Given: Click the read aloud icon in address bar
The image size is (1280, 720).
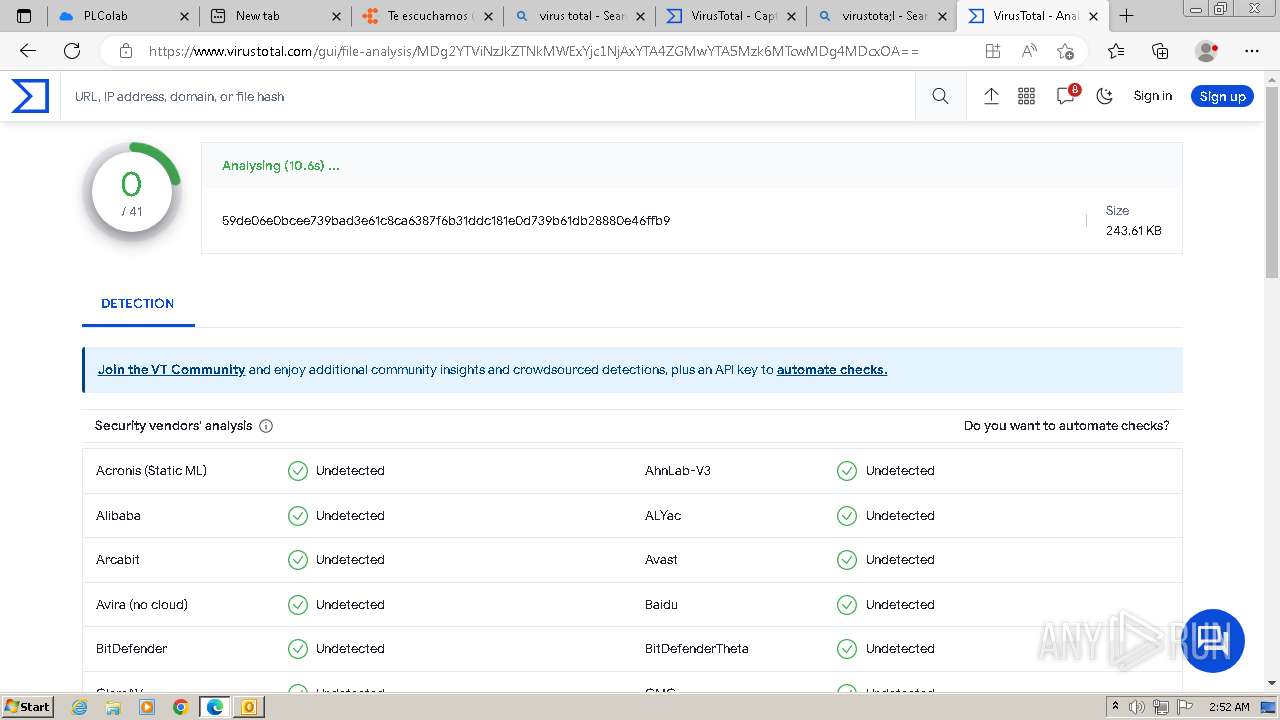Looking at the screenshot, I should pyautogui.click(x=1029, y=51).
